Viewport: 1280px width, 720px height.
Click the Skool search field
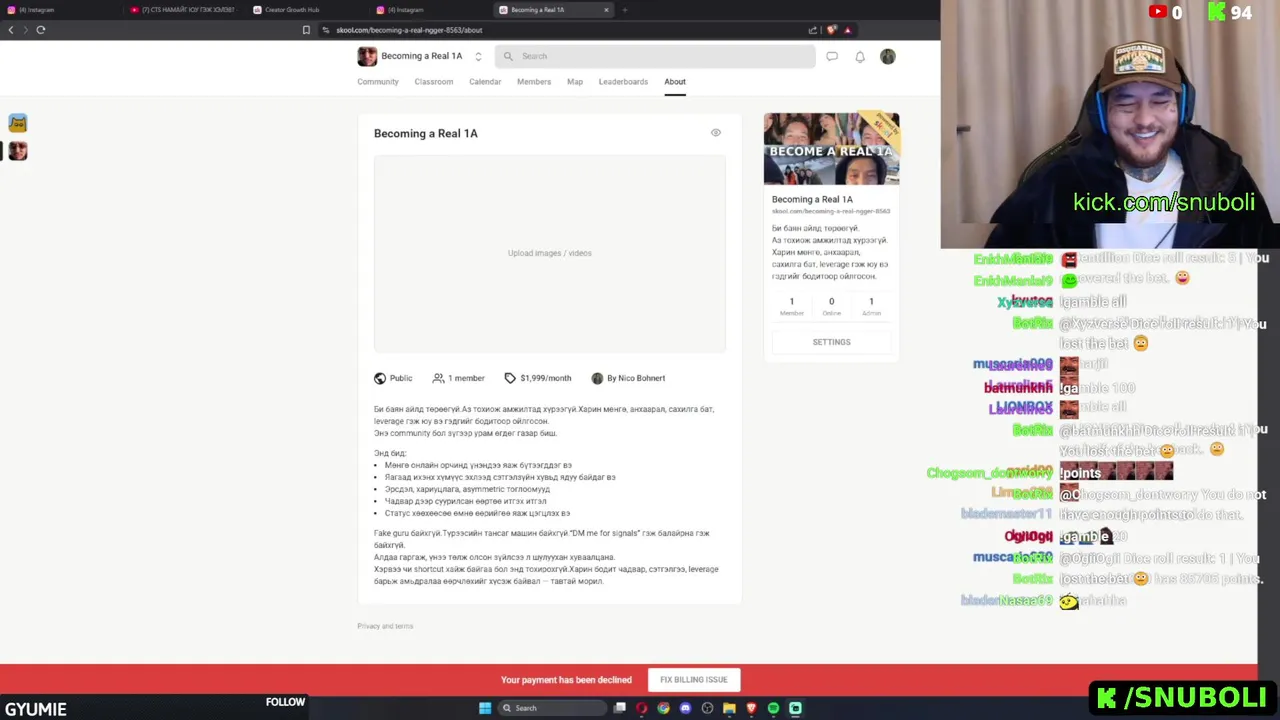coord(655,56)
